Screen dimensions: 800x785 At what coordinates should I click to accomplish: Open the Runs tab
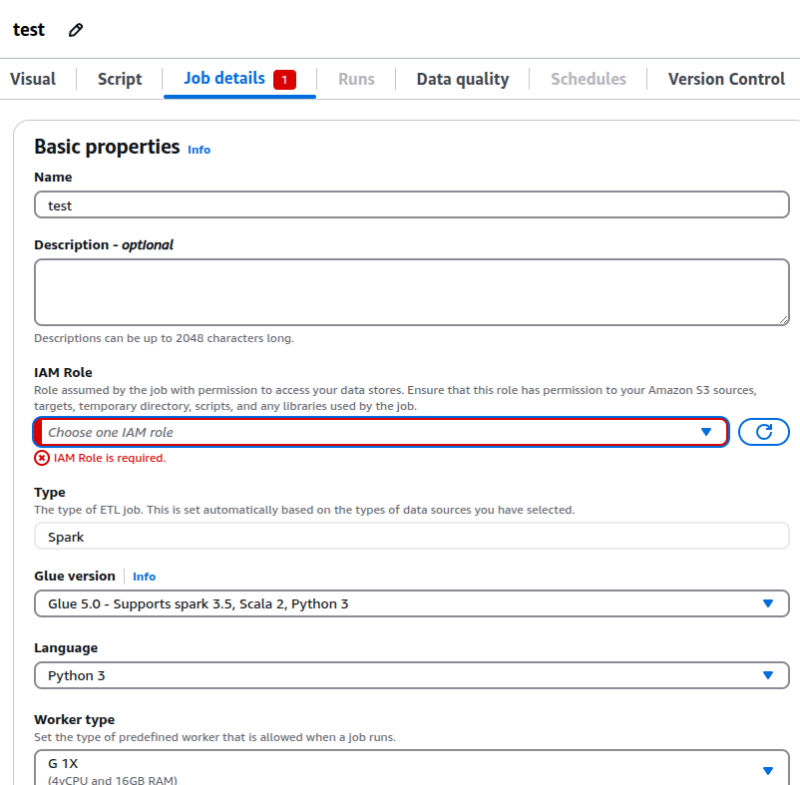pos(356,79)
